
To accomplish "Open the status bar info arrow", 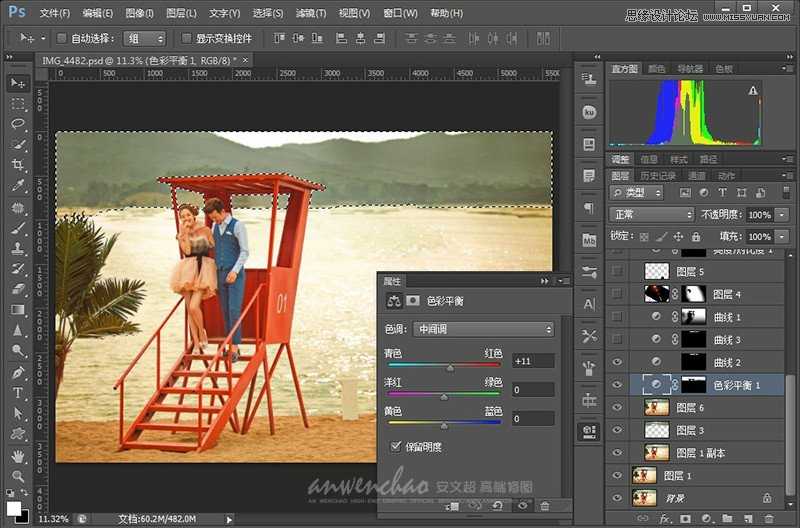I will pos(229,519).
